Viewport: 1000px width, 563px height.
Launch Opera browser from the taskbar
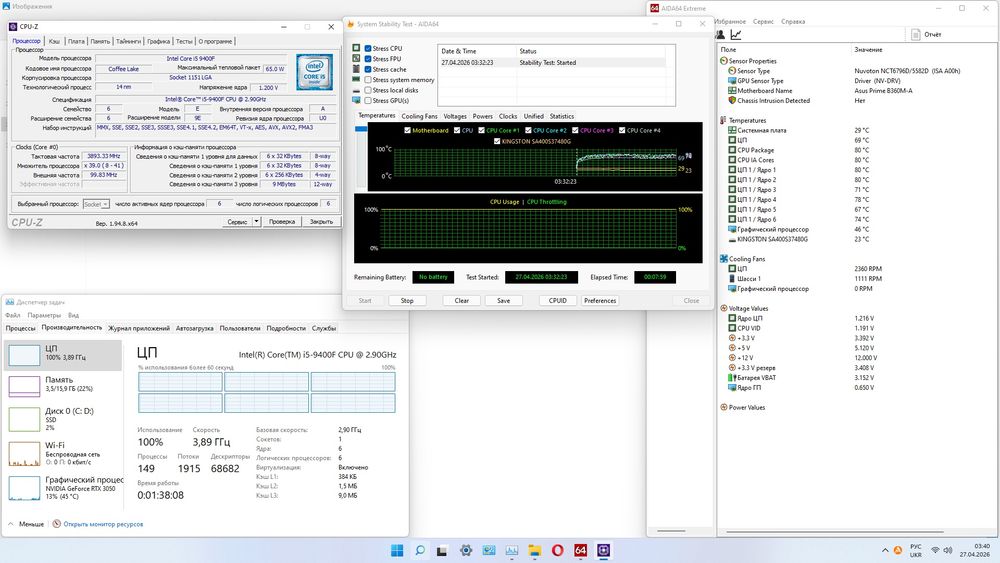[x=557, y=550]
